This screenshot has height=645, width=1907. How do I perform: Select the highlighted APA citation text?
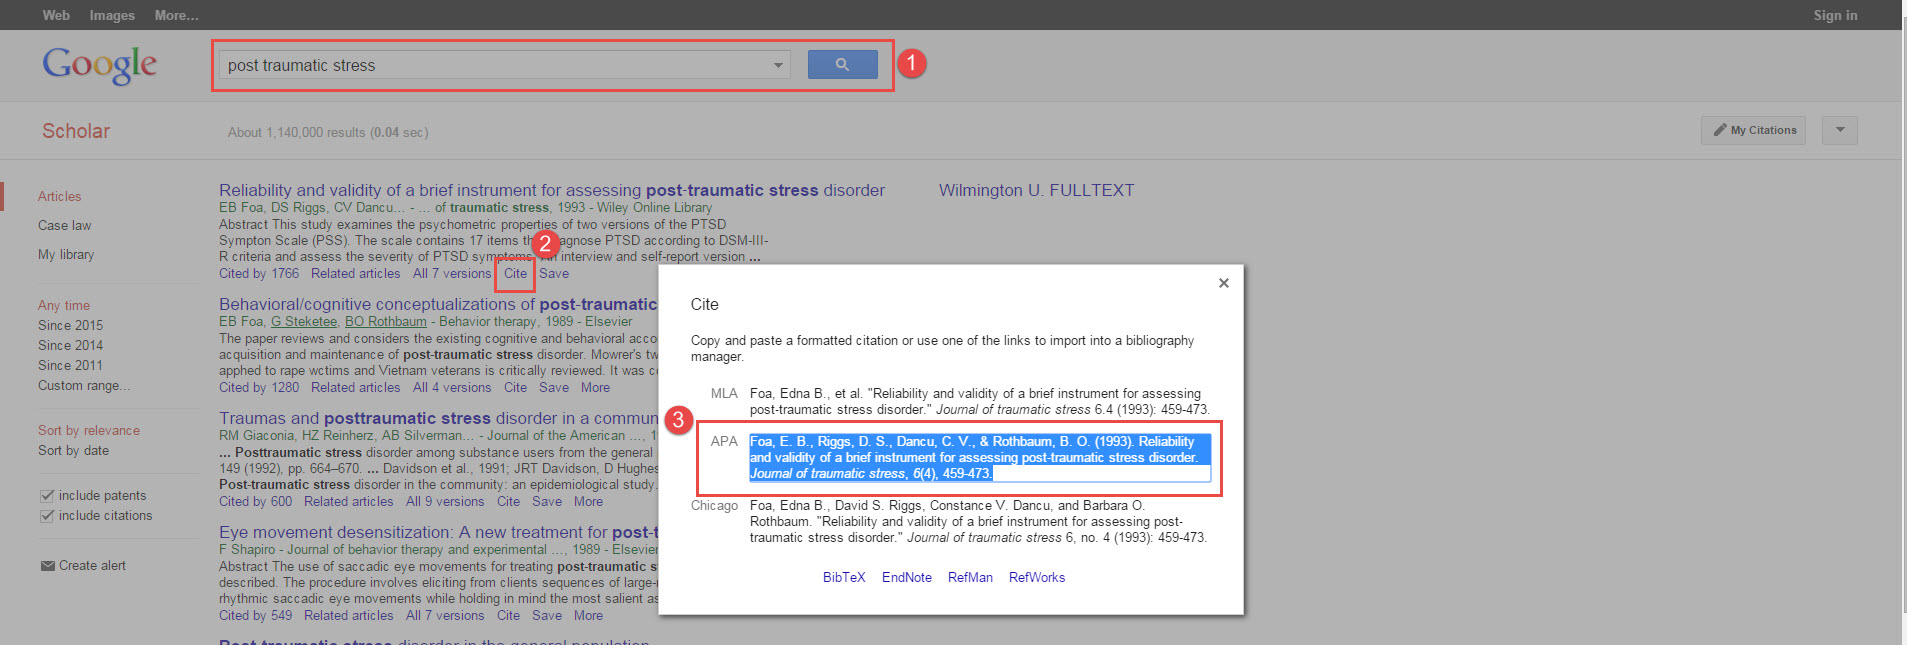point(980,457)
